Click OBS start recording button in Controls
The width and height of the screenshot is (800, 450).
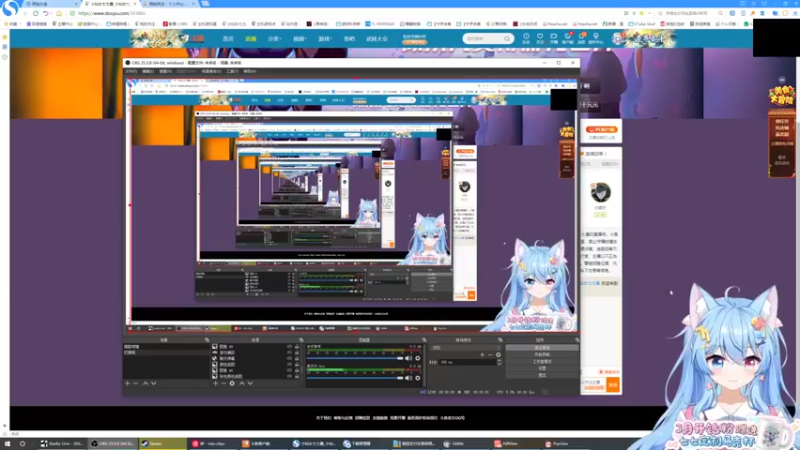542,355
